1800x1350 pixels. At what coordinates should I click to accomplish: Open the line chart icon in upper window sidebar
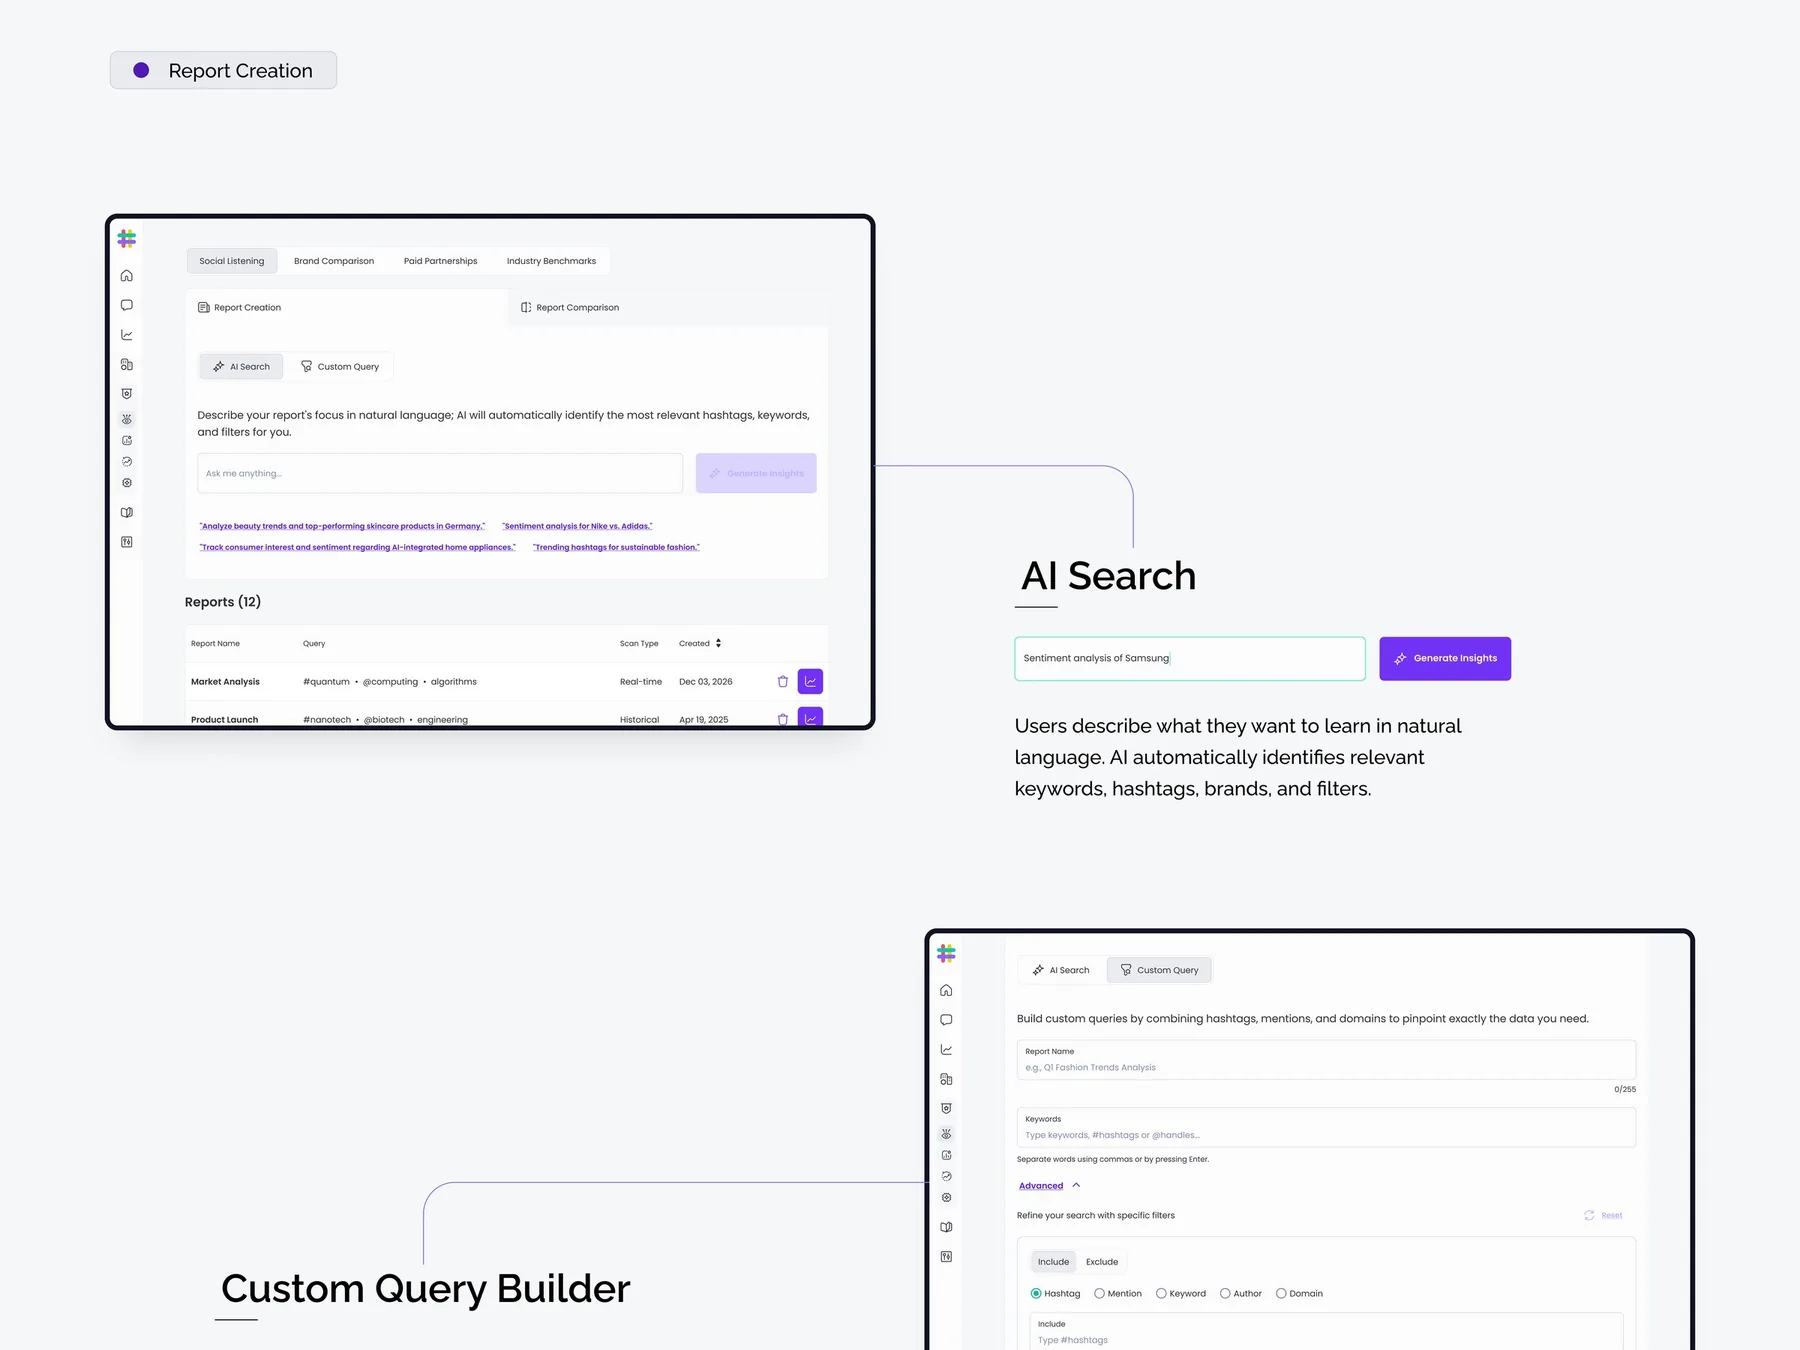coord(127,335)
